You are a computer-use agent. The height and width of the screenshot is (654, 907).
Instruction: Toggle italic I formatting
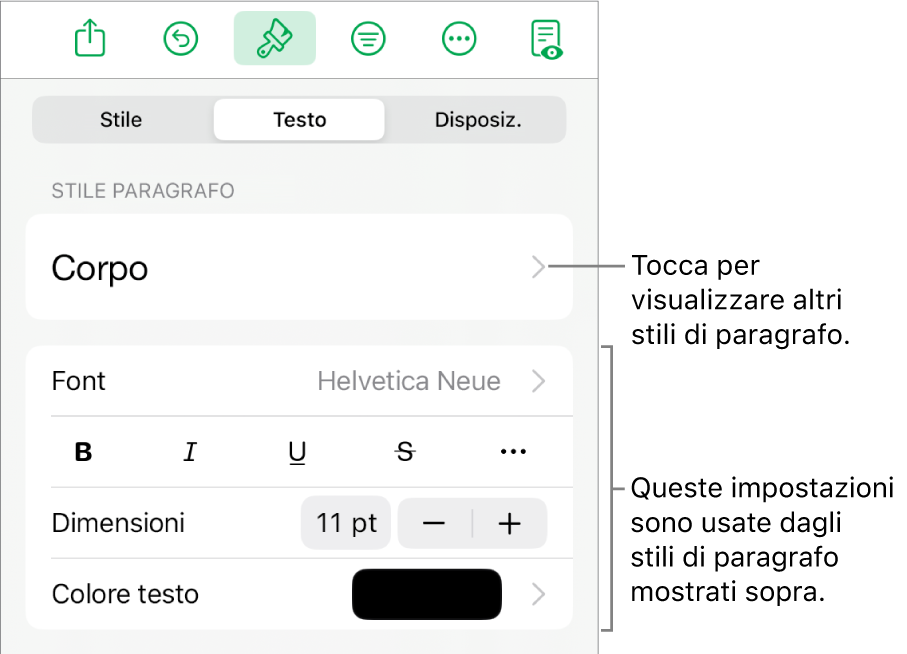(190, 452)
